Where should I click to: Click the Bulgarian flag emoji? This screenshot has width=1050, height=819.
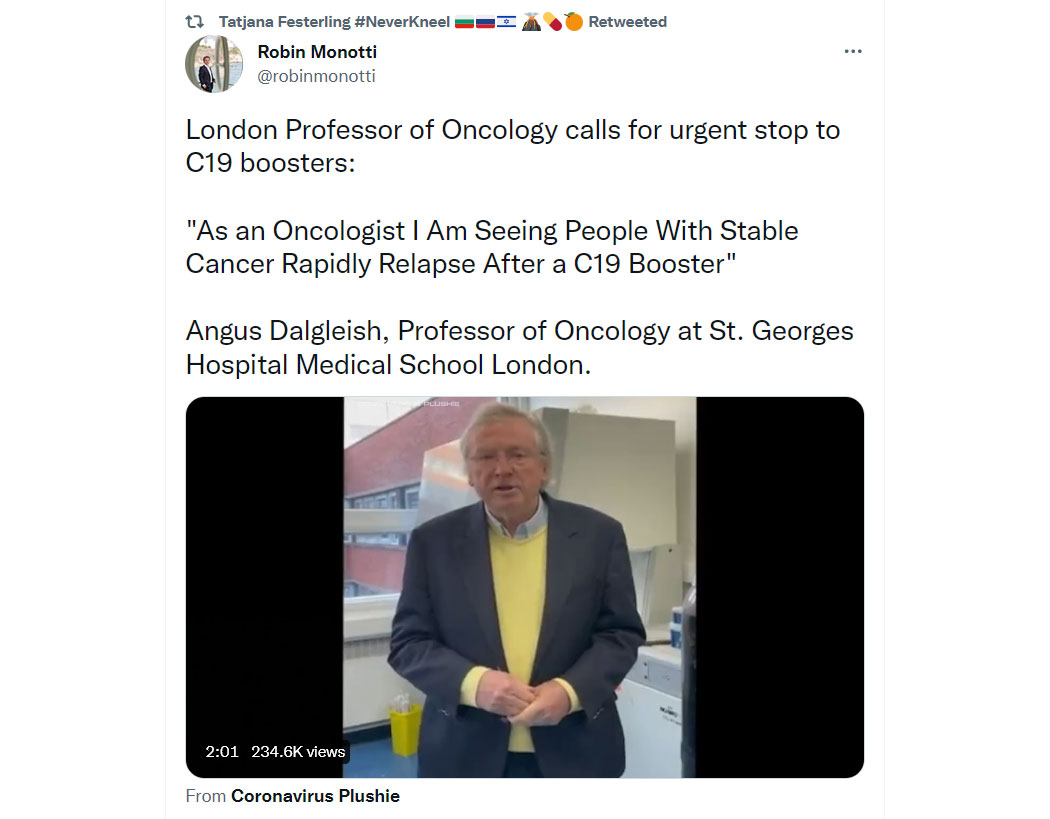click(x=464, y=22)
